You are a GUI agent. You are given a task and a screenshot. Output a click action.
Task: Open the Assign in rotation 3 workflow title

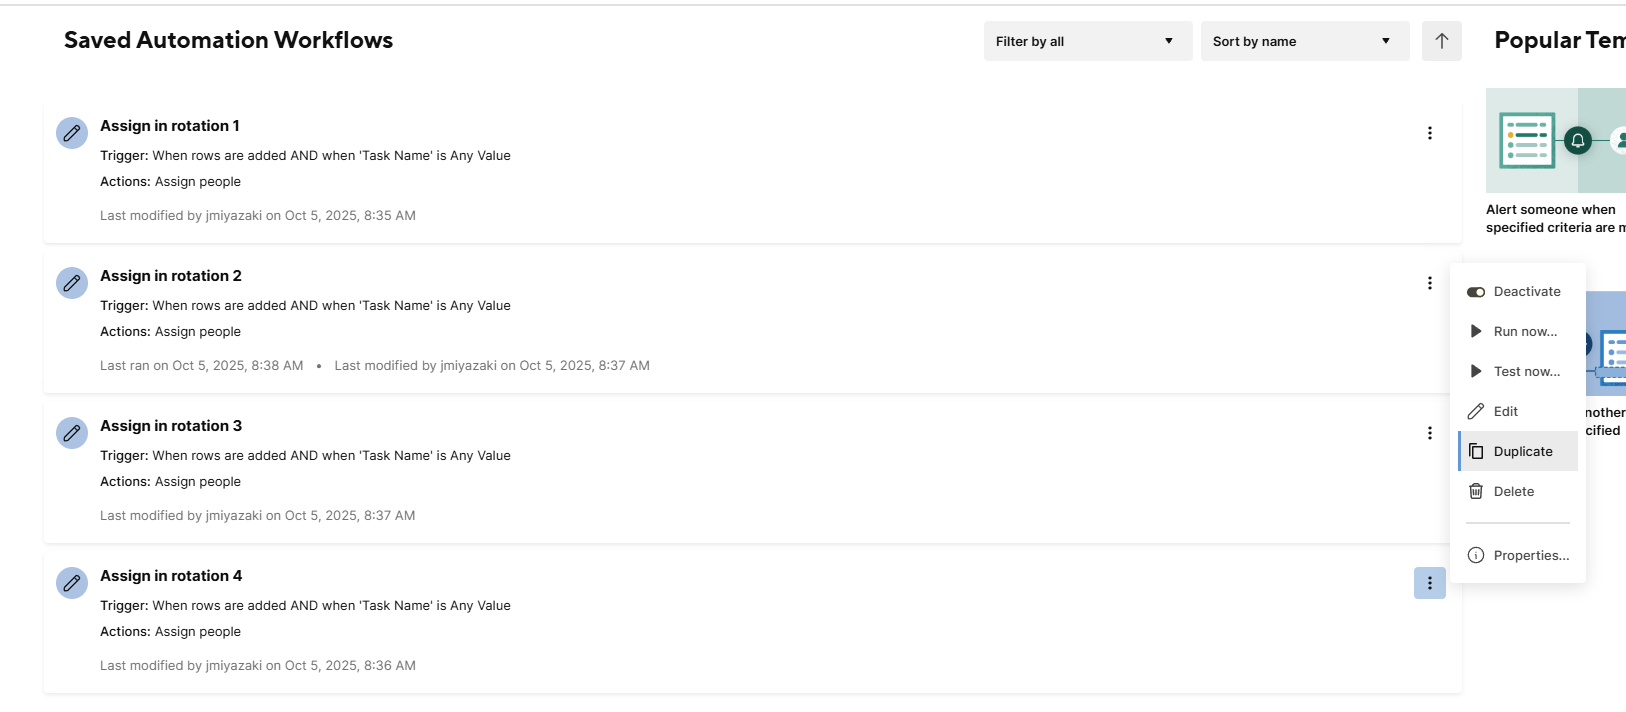tap(171, 426)
